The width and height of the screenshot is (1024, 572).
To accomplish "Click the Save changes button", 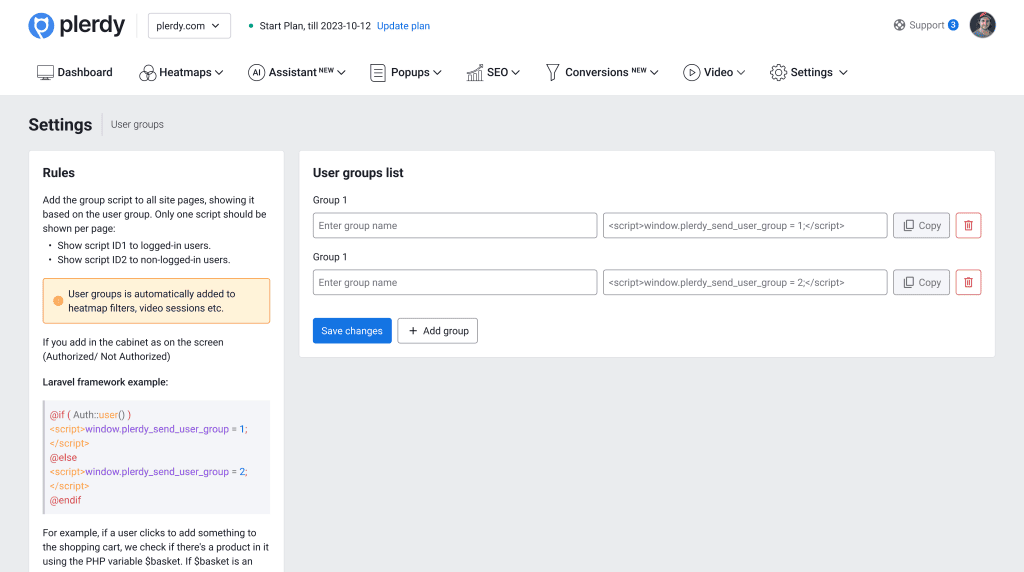I will (x=352, y=331).
